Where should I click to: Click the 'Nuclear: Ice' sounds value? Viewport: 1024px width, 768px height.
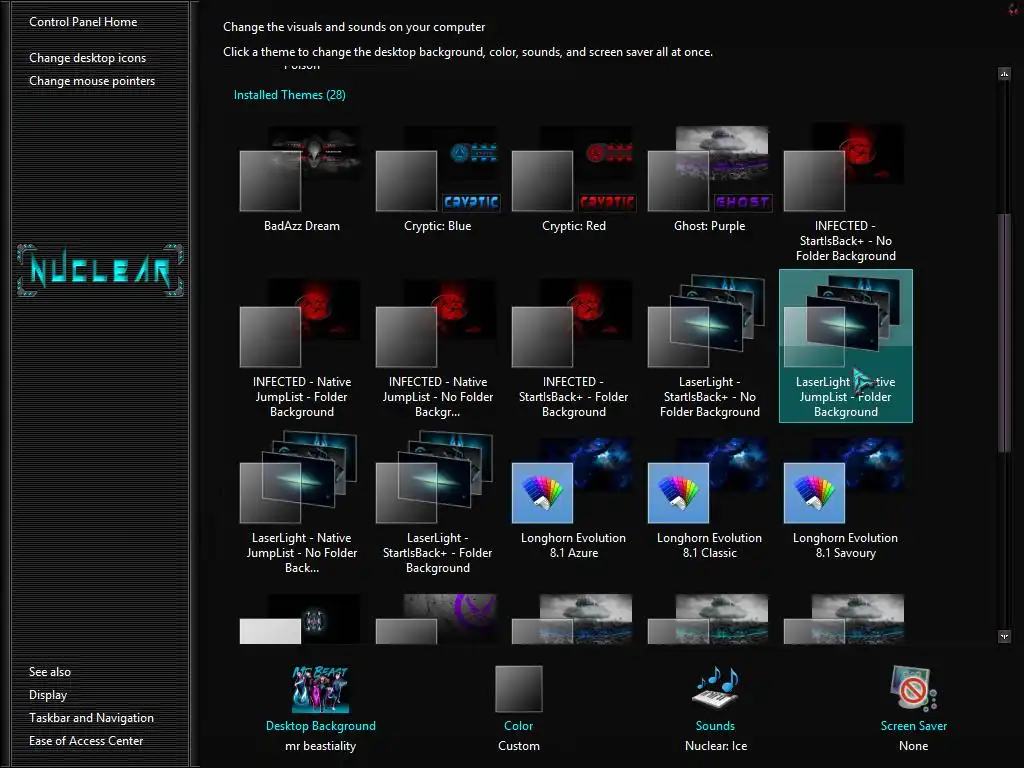pyautogui.click(x=716, y=746)
